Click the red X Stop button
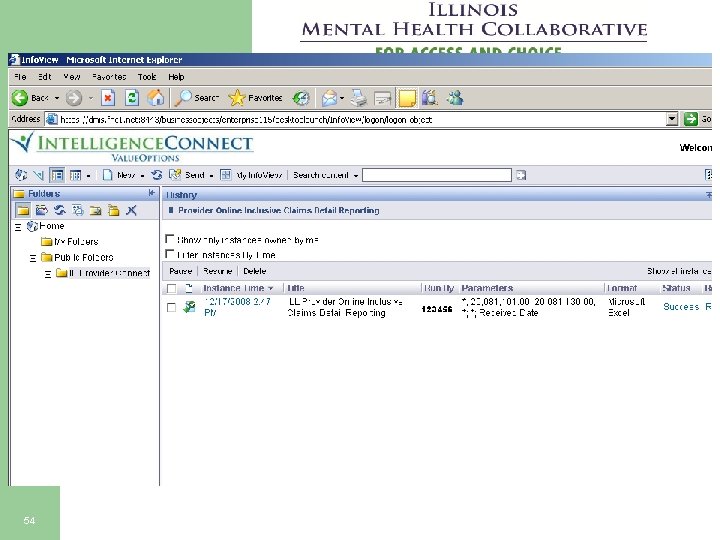Screen dimensions: 720x540 pos(108,98)
